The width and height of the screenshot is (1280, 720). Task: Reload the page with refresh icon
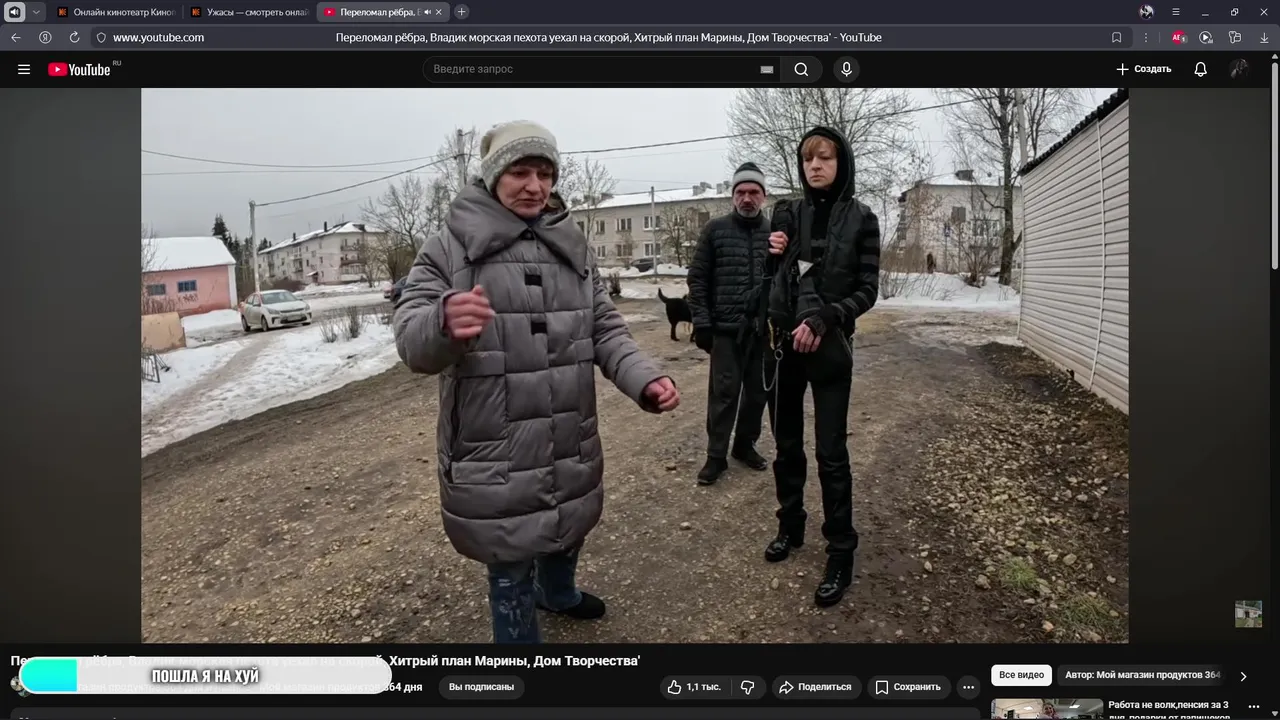point(74,37)
